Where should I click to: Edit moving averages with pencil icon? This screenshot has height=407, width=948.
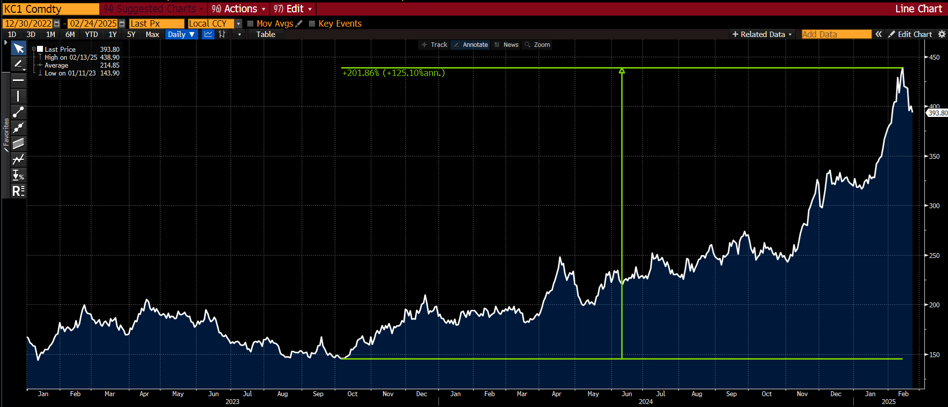point(298,24)
